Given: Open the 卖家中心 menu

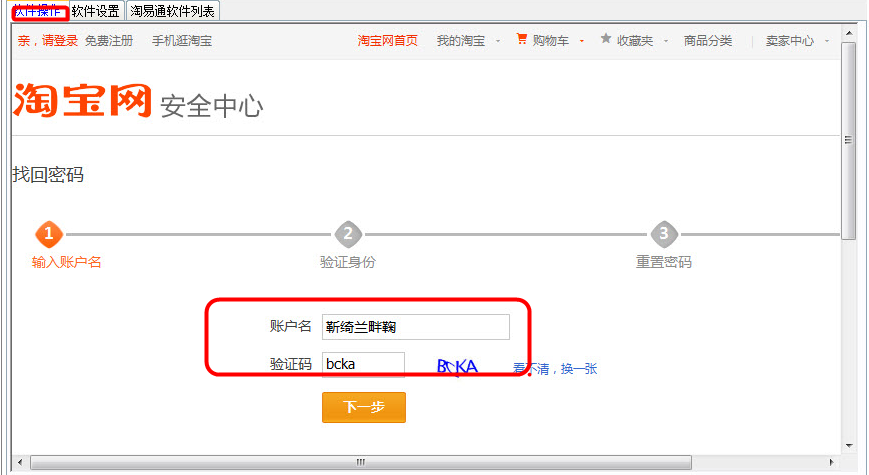Looking at the screenshot, I should [790, 40].
